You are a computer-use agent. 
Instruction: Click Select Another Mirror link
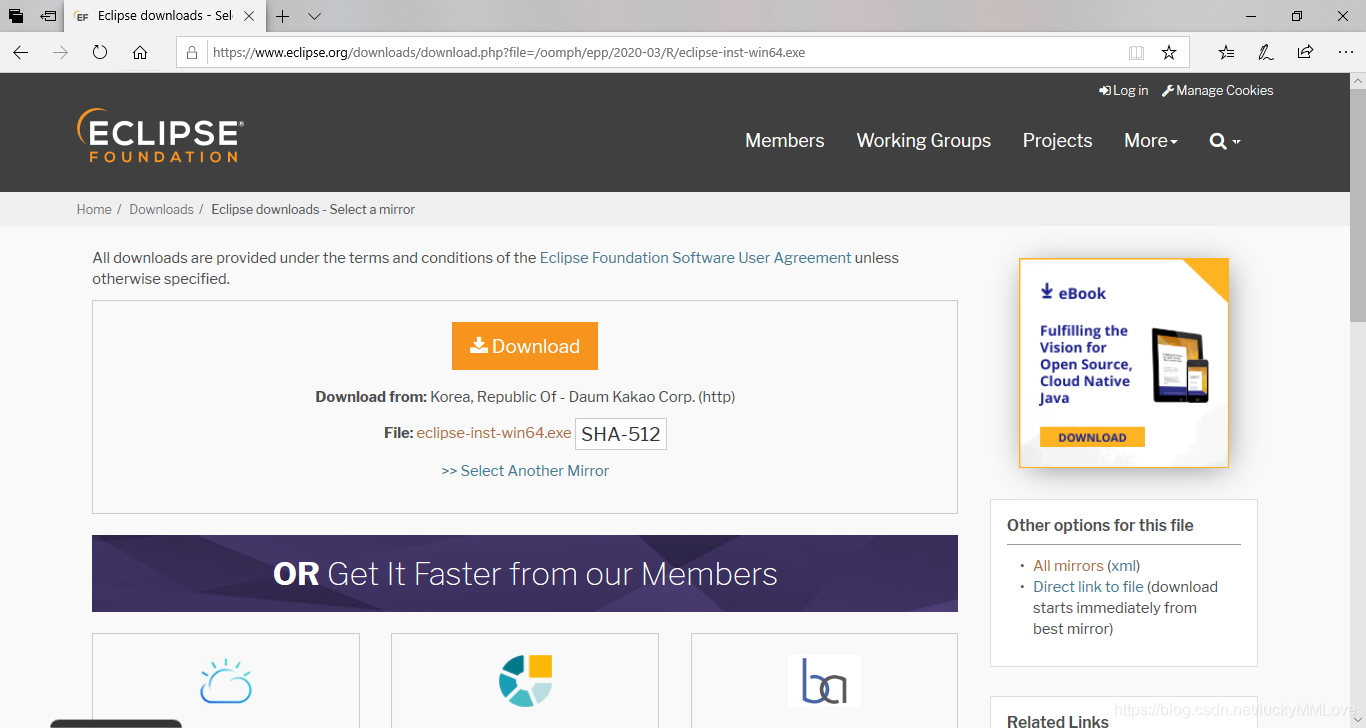[x=525, y=470]
